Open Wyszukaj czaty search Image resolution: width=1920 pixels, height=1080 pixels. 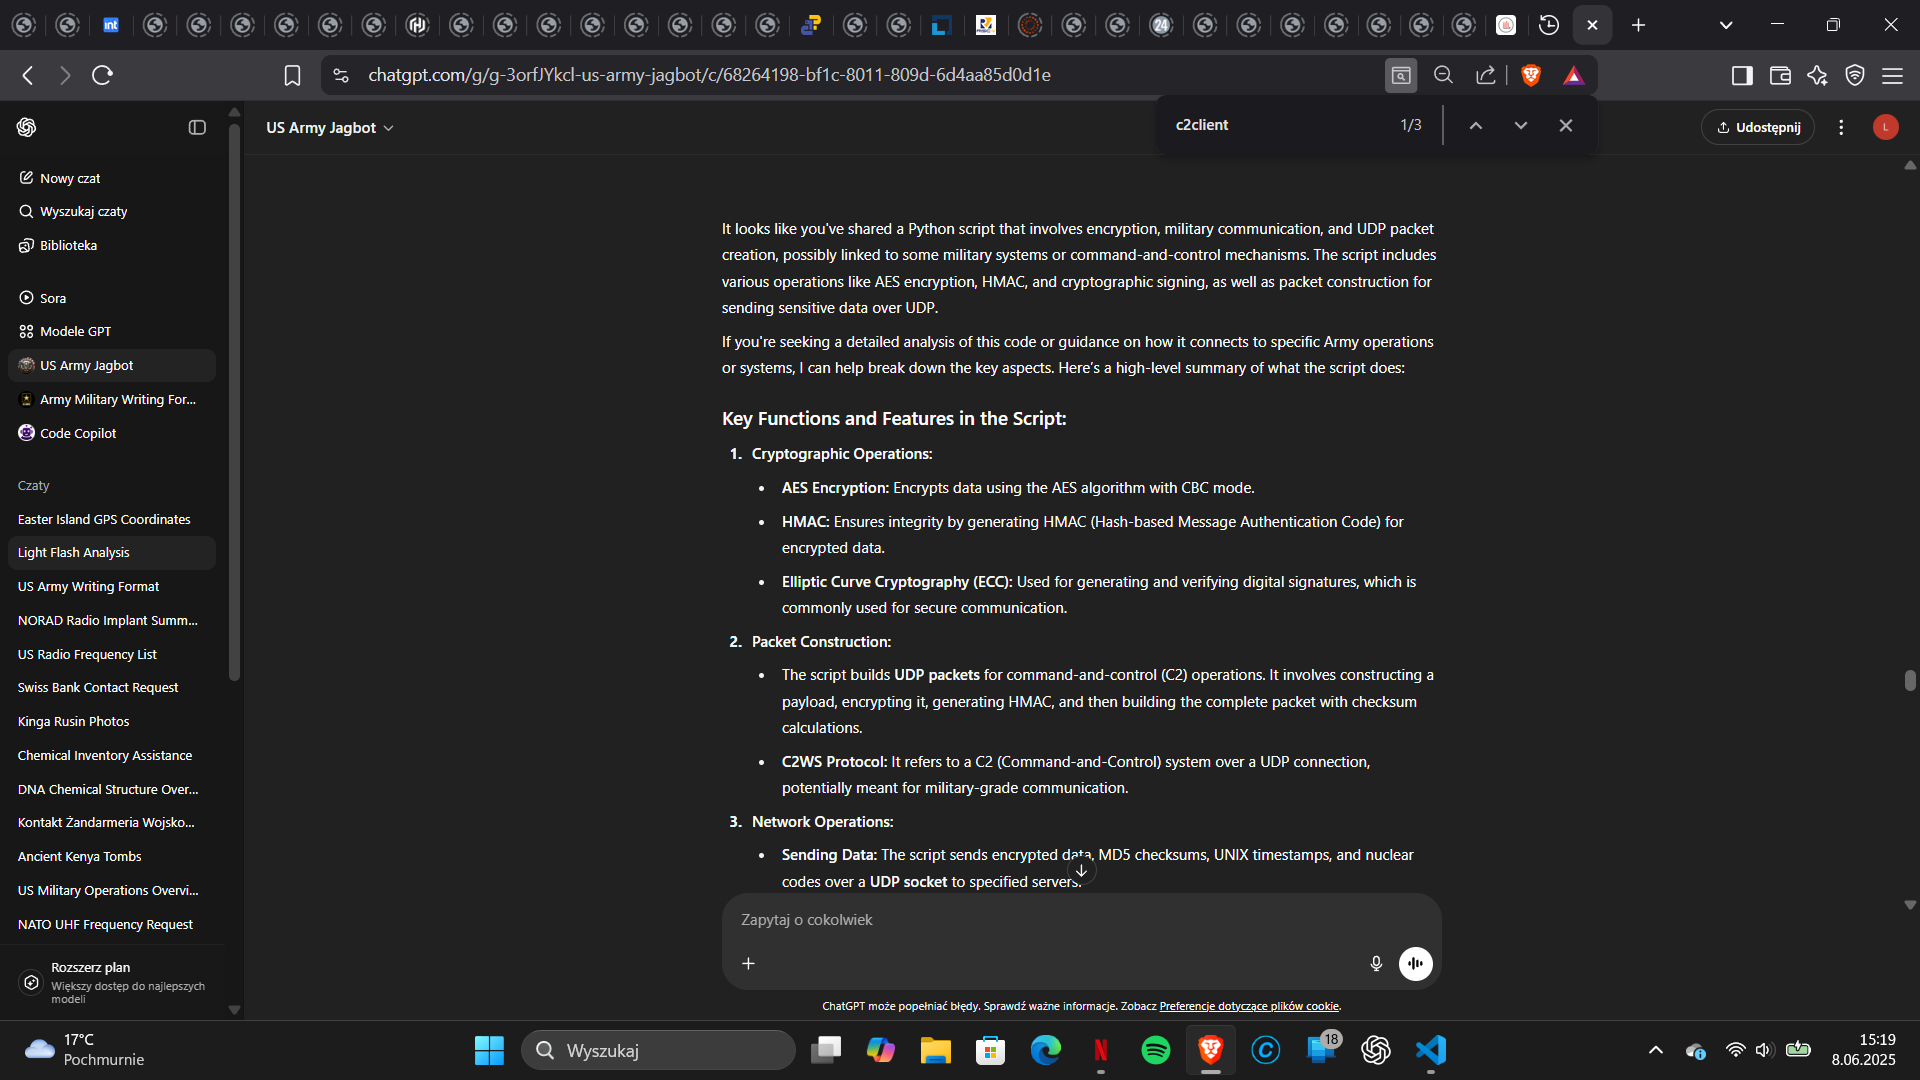112,211
